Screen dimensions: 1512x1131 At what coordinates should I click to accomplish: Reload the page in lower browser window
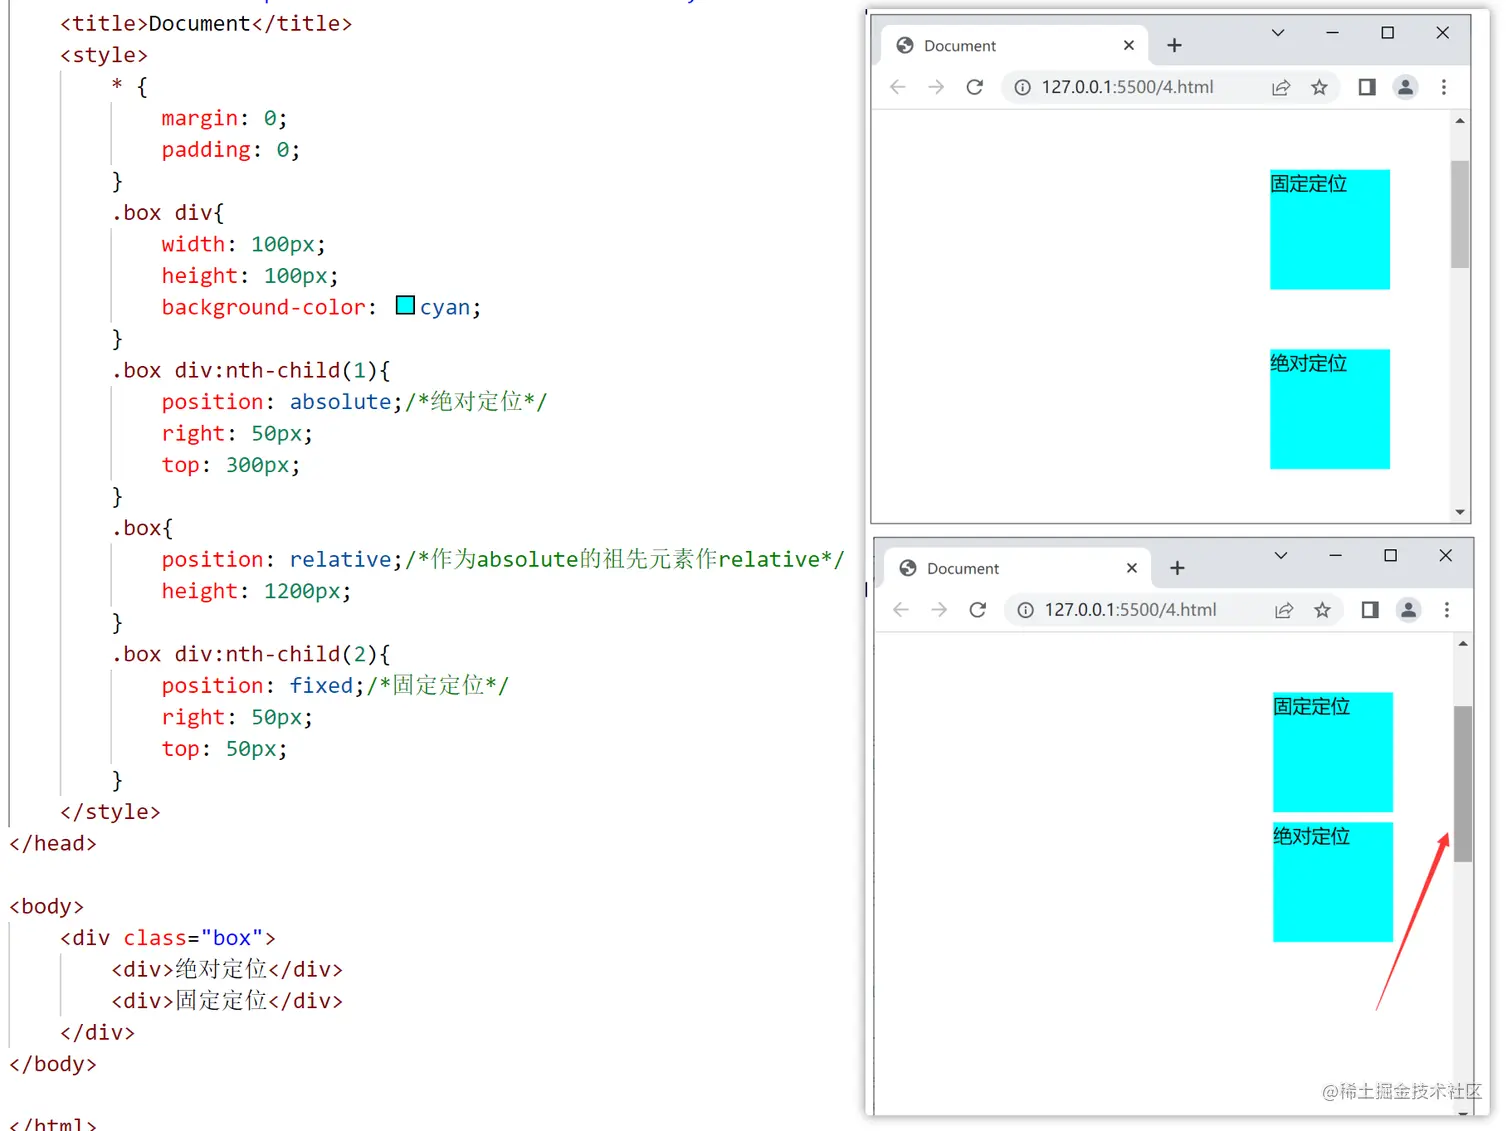coord(978,610)
